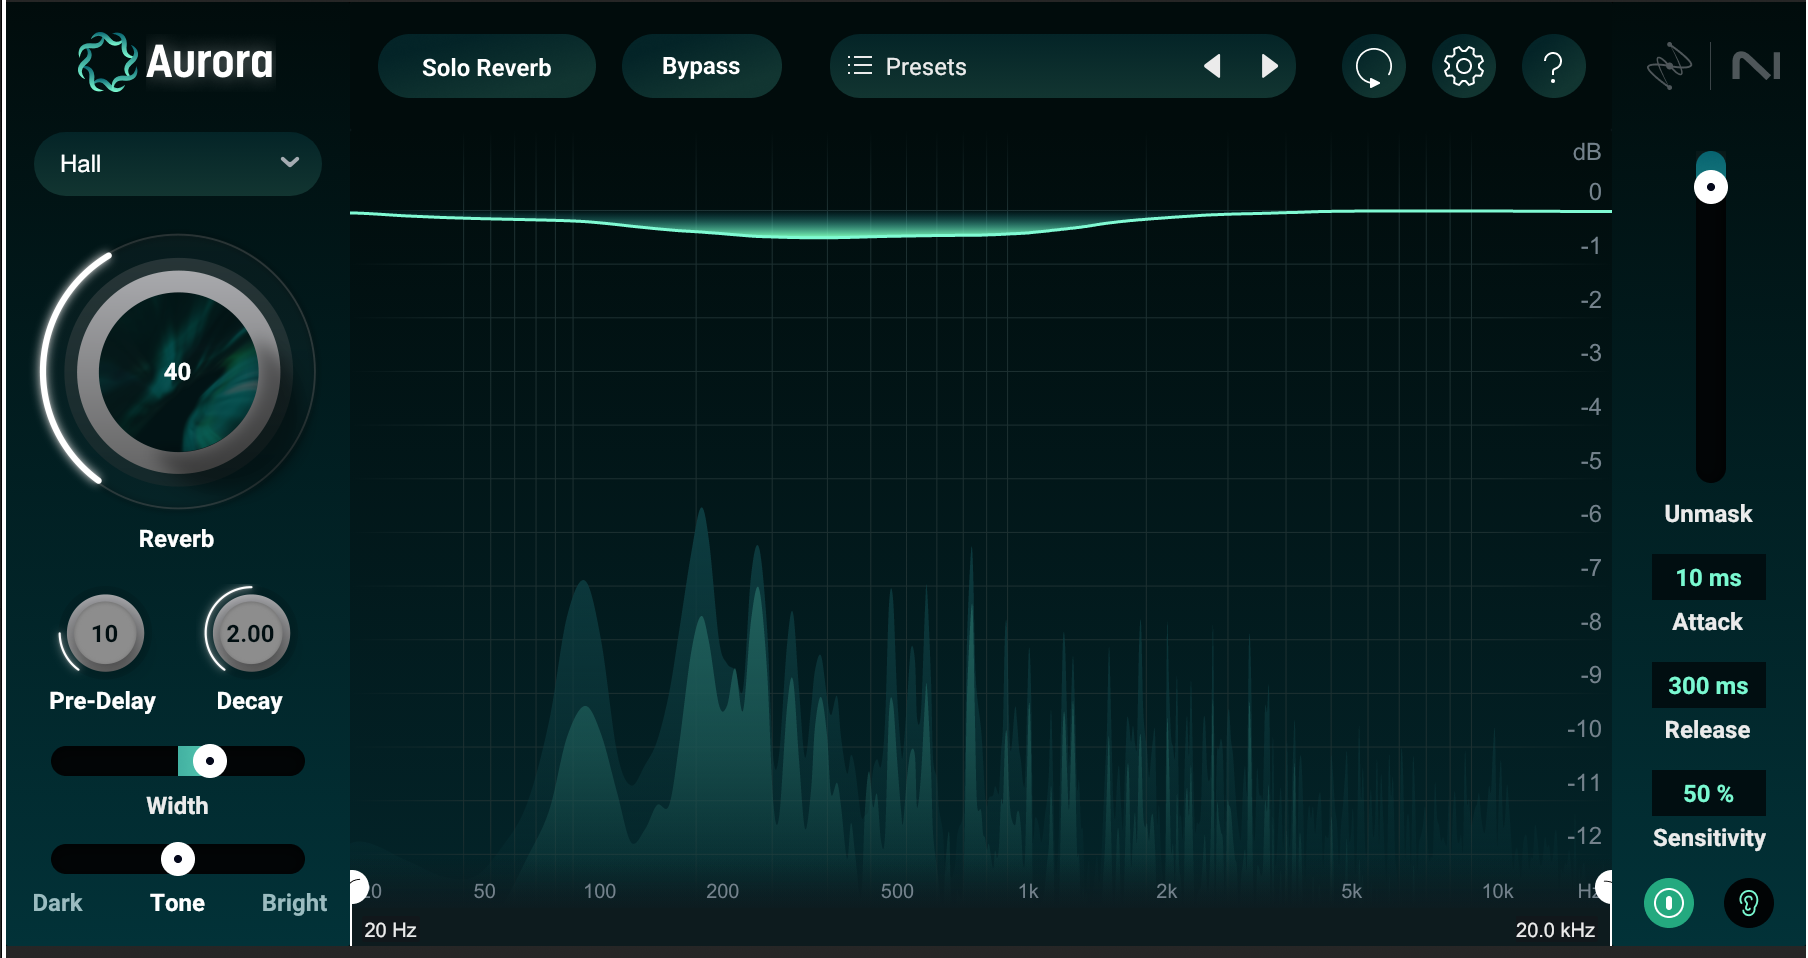This screenshot has width=1808, height=958.
Task: Click the low frequency cutoff handle
Action: tap(357, 886)
